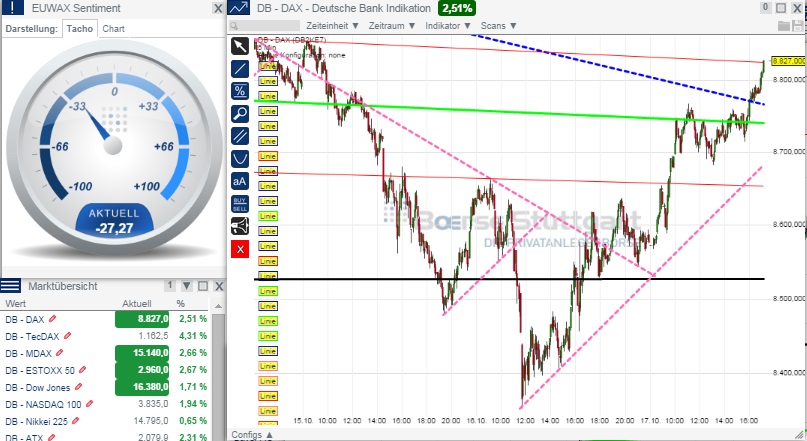Click the 15.140,0 MDAX price cell

point(142,353)
